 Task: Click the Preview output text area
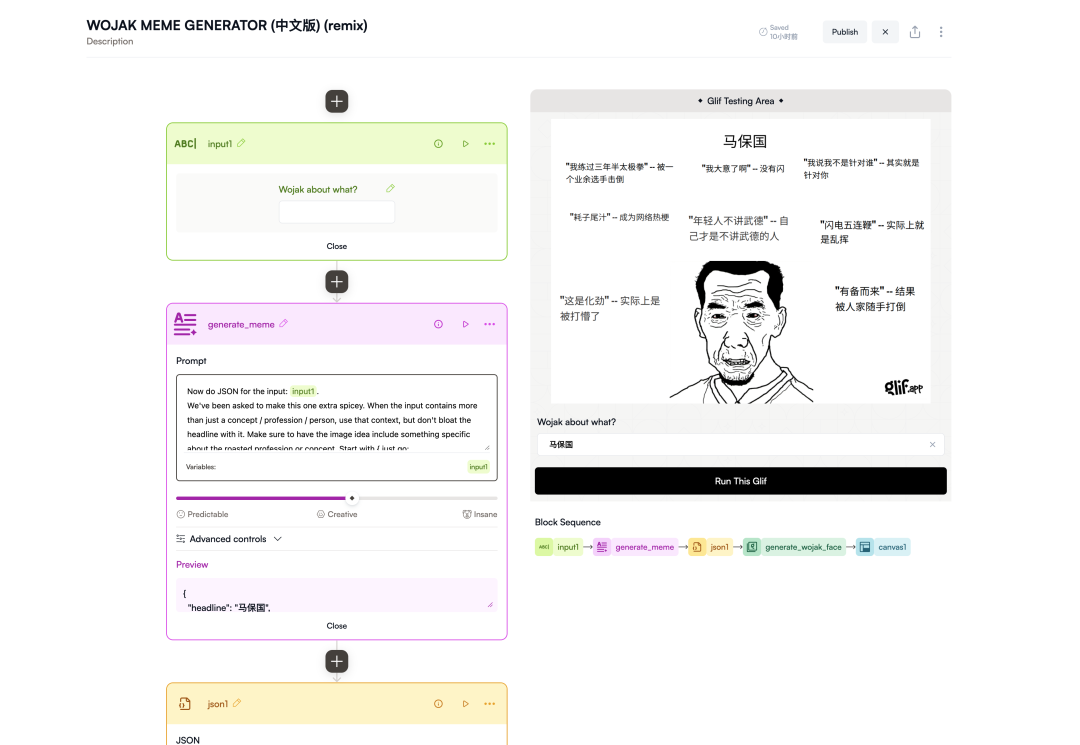coord(336,596)
